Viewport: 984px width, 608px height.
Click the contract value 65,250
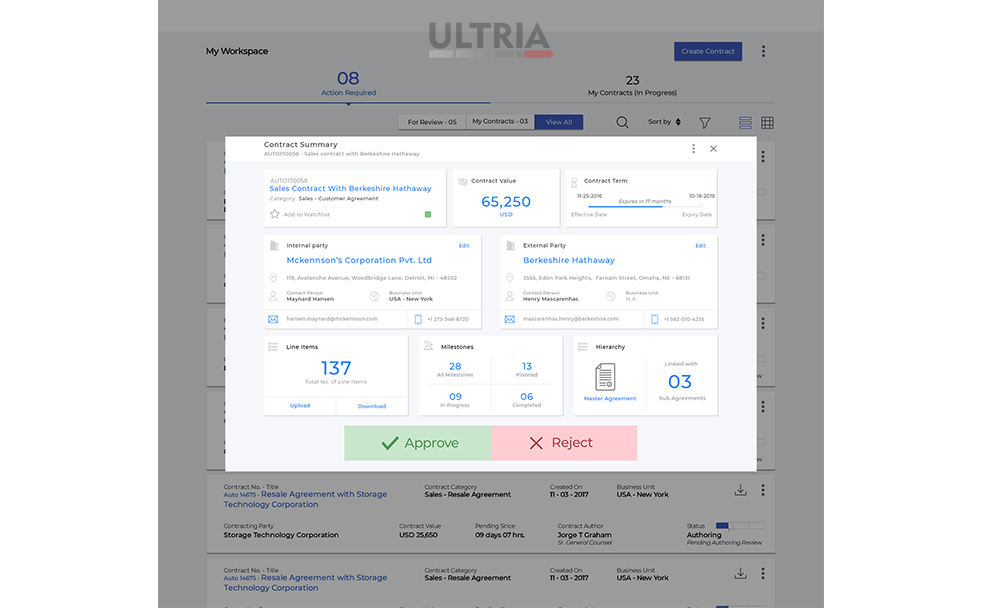506,202
